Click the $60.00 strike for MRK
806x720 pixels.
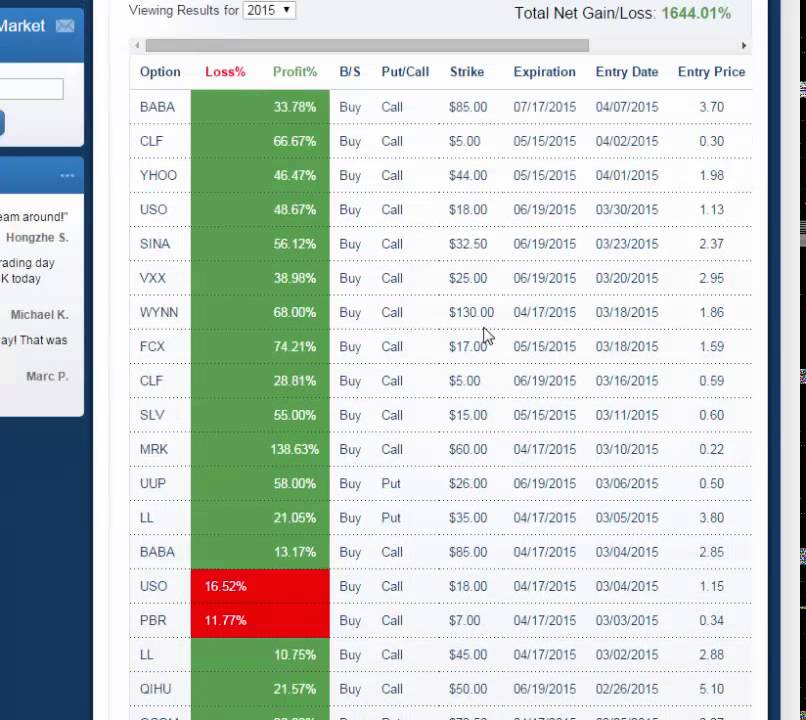tap(468, 450)
